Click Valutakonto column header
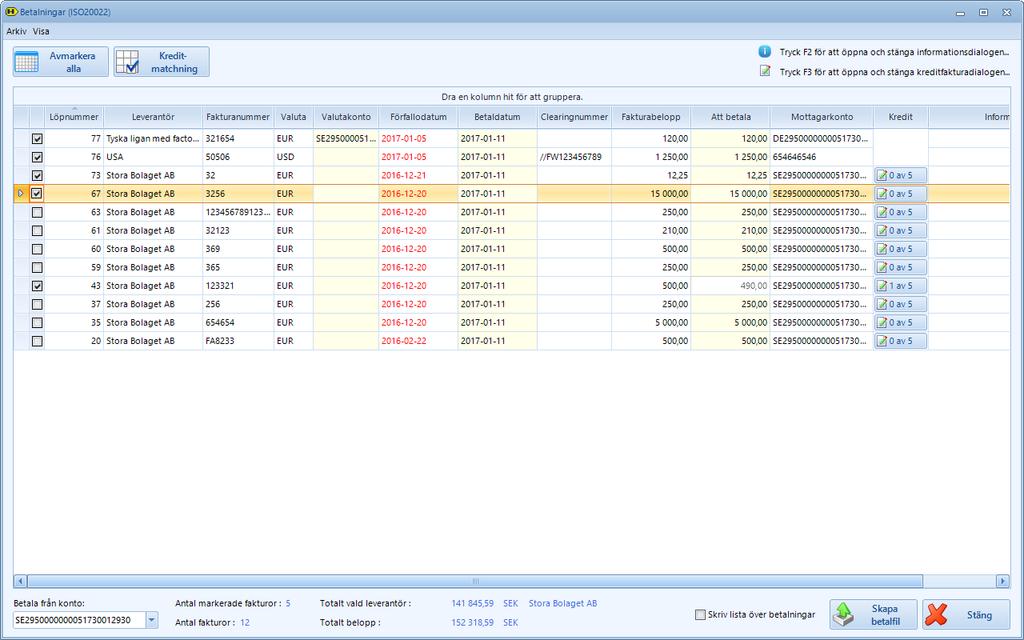1024x640 pixels. pyautogui.click(x=345, y=117)
